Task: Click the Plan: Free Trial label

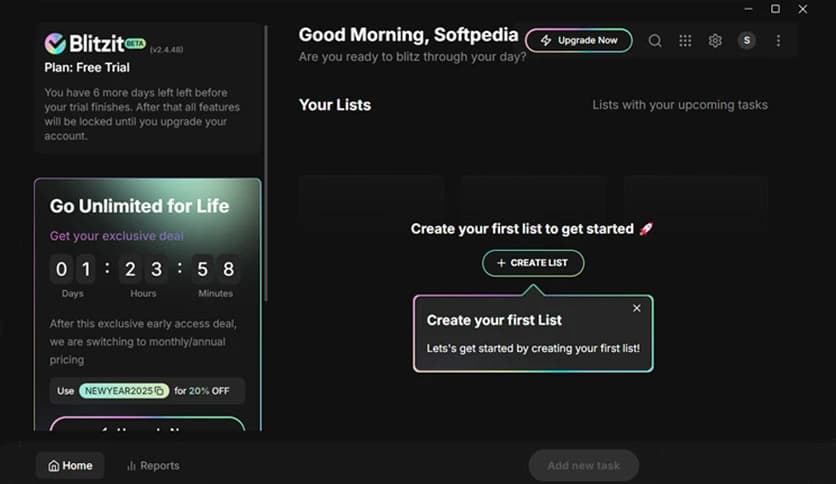Action: [87, 67]
